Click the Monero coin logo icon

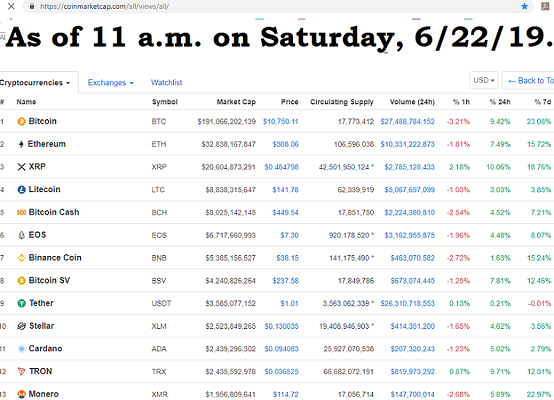pyautogui.click(x=22, y=394)
